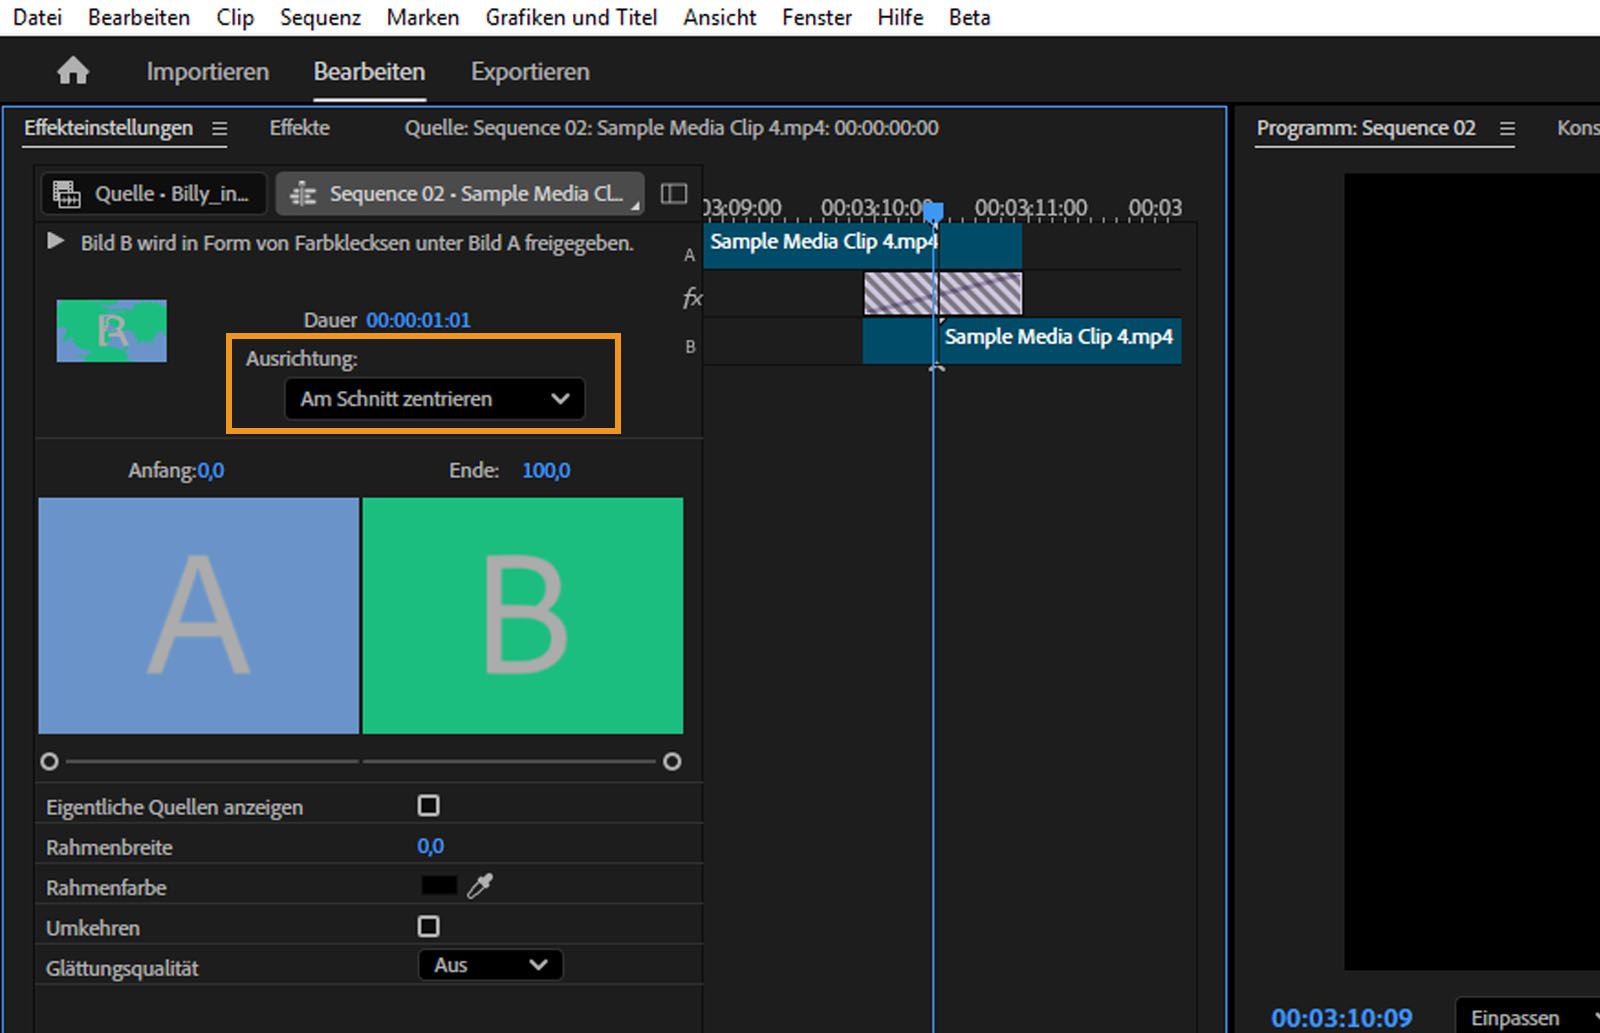The width and height of the screenshot is (1600, 1033).
Task: Go to the Exportieren workspace
Action: coord(530,72)
